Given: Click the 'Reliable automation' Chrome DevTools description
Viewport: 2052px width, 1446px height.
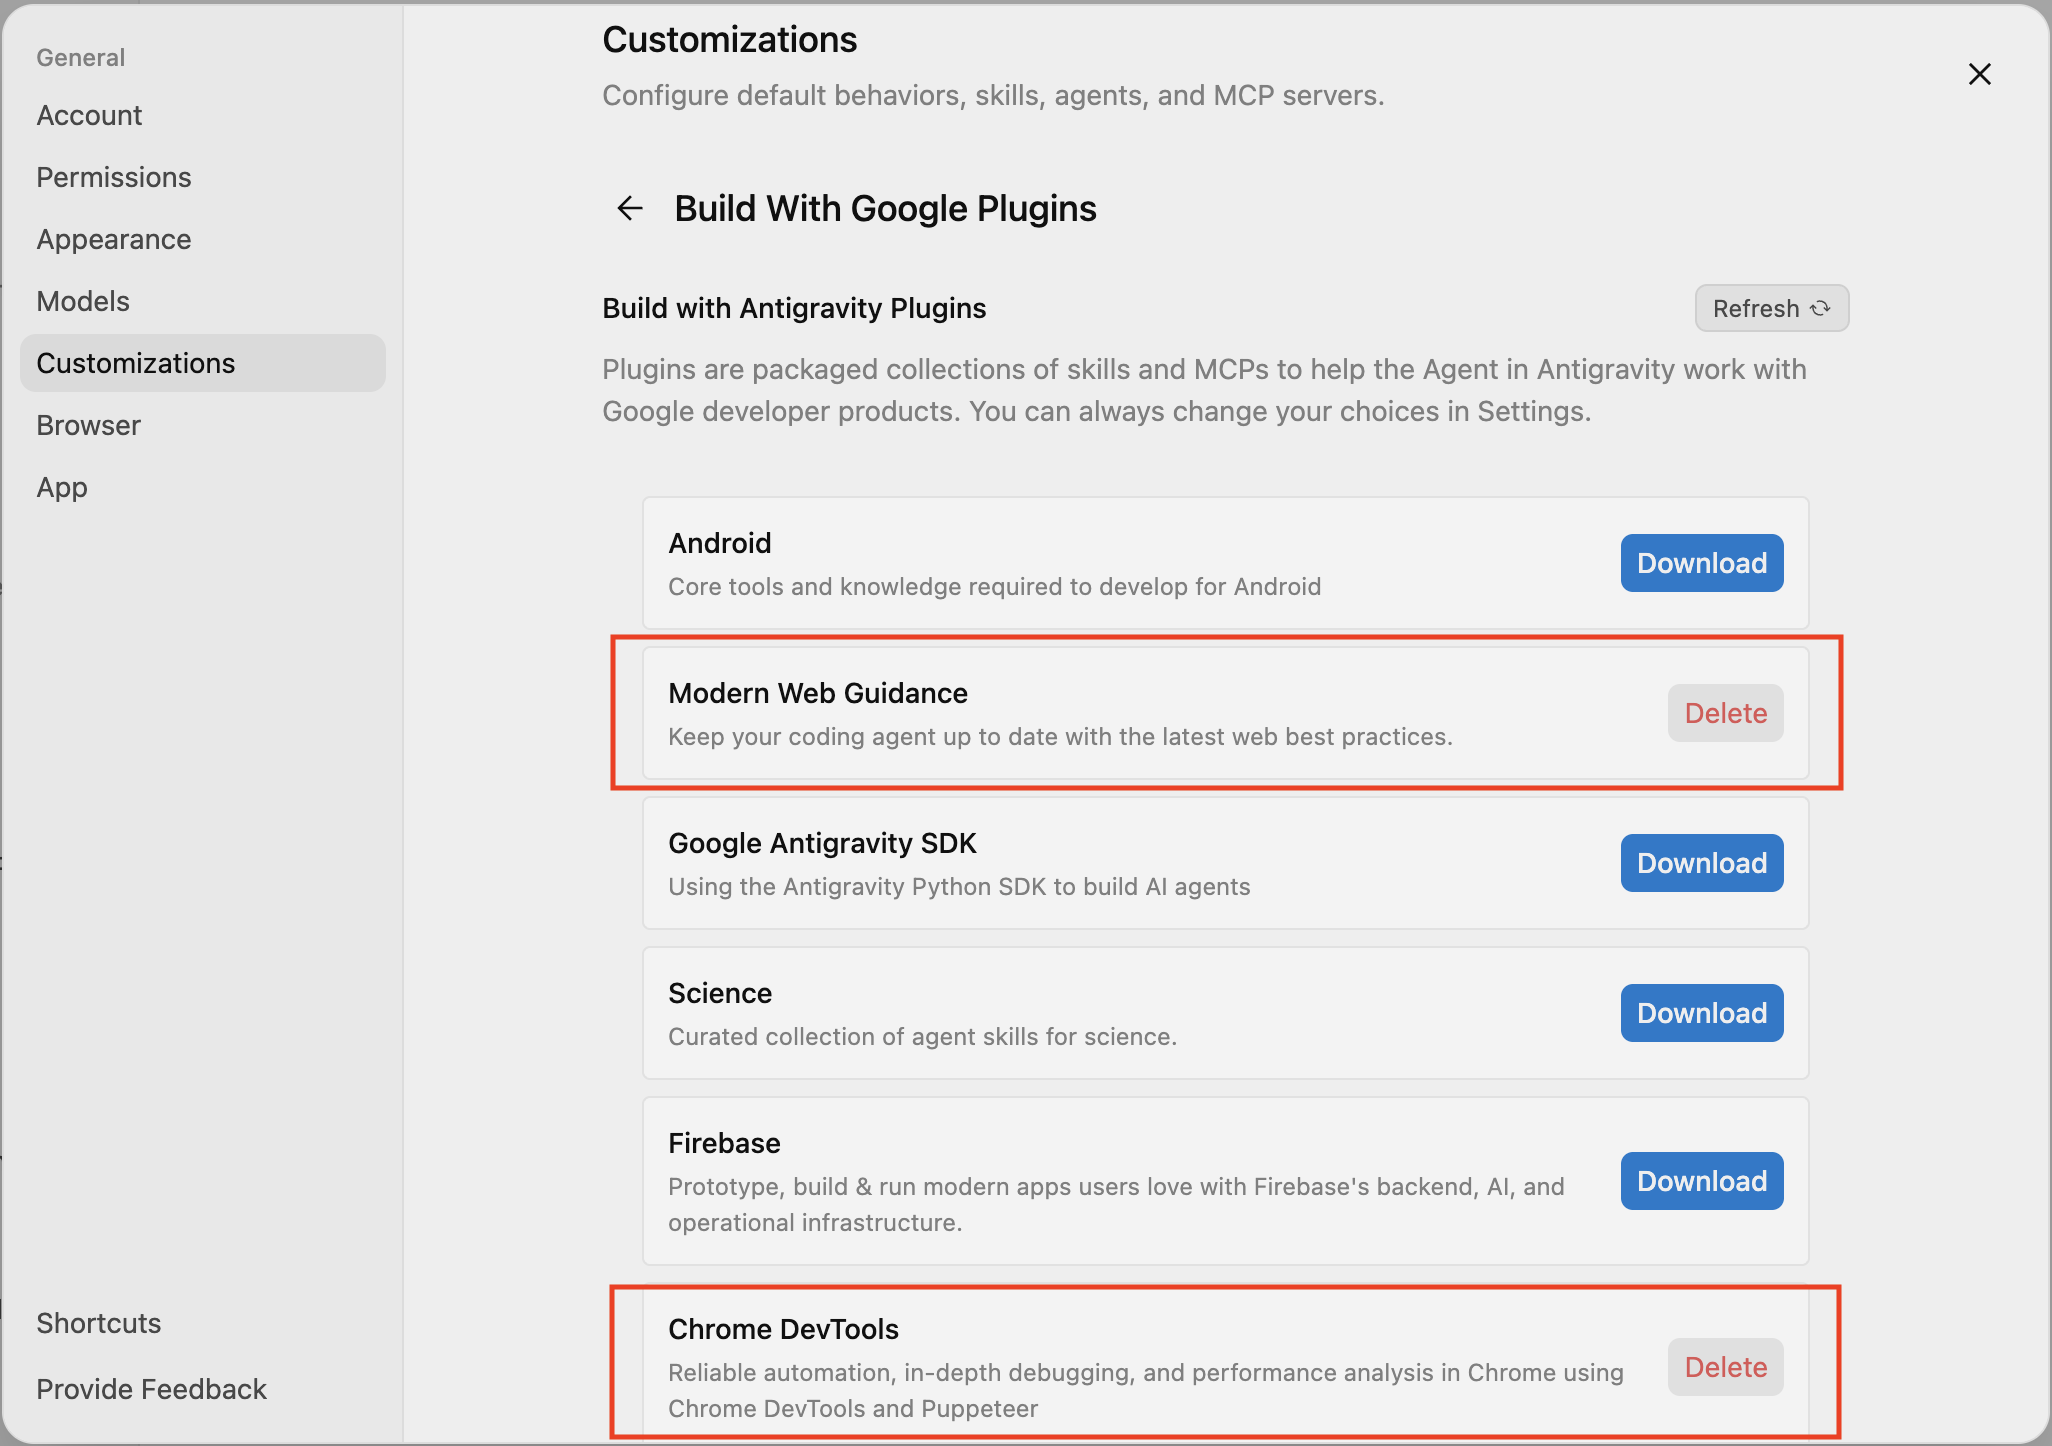Looking at the screenshot, I should point(1146,1390).
